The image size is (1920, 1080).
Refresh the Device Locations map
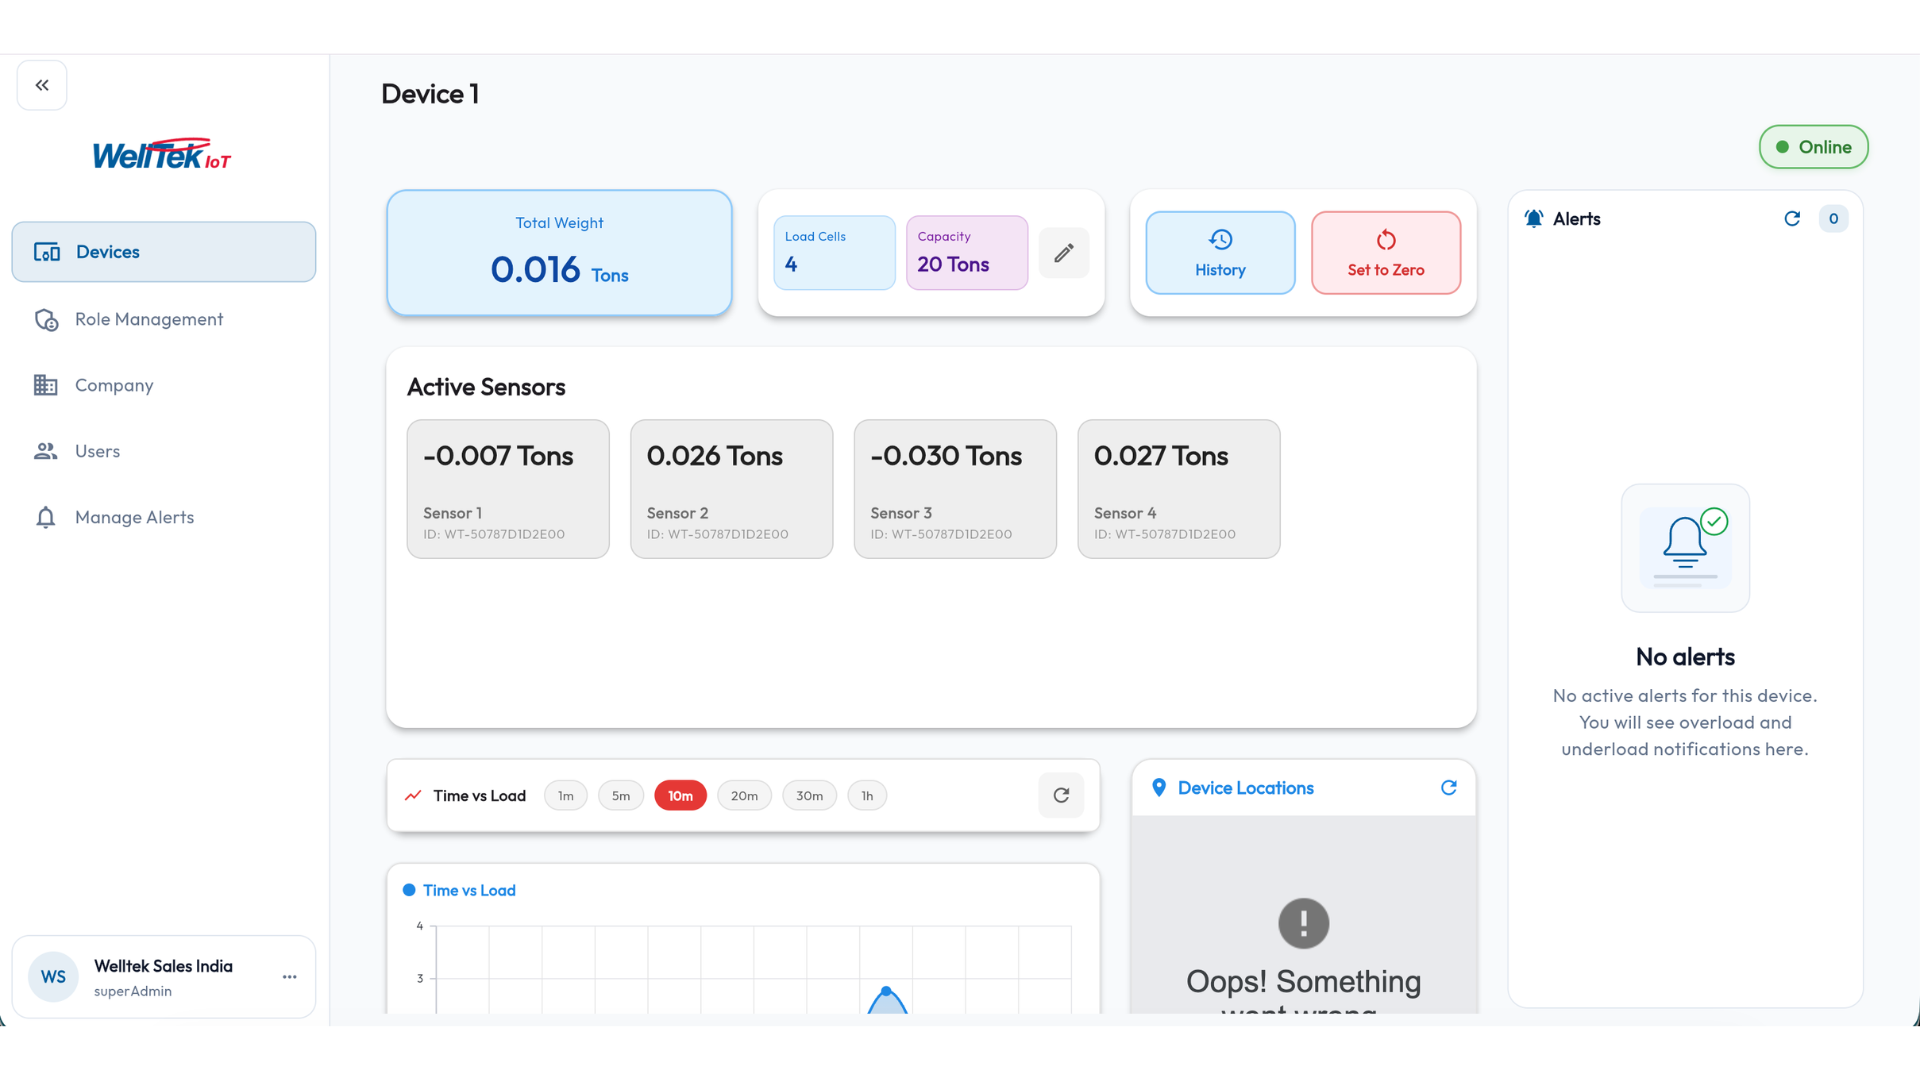[1448, 788]
